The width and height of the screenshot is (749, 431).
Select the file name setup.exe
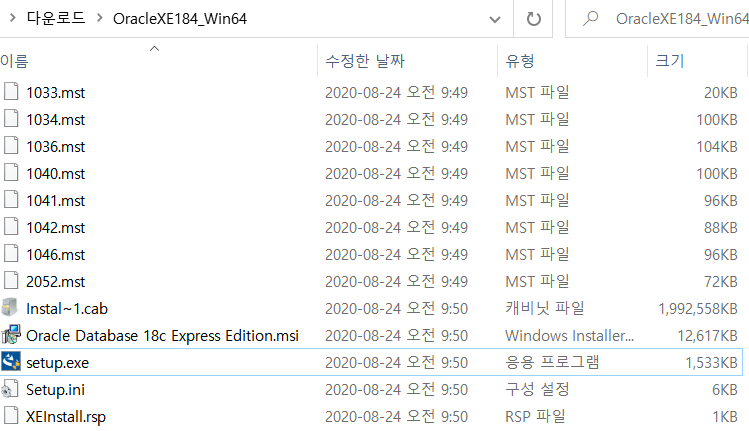click(57, 363)
